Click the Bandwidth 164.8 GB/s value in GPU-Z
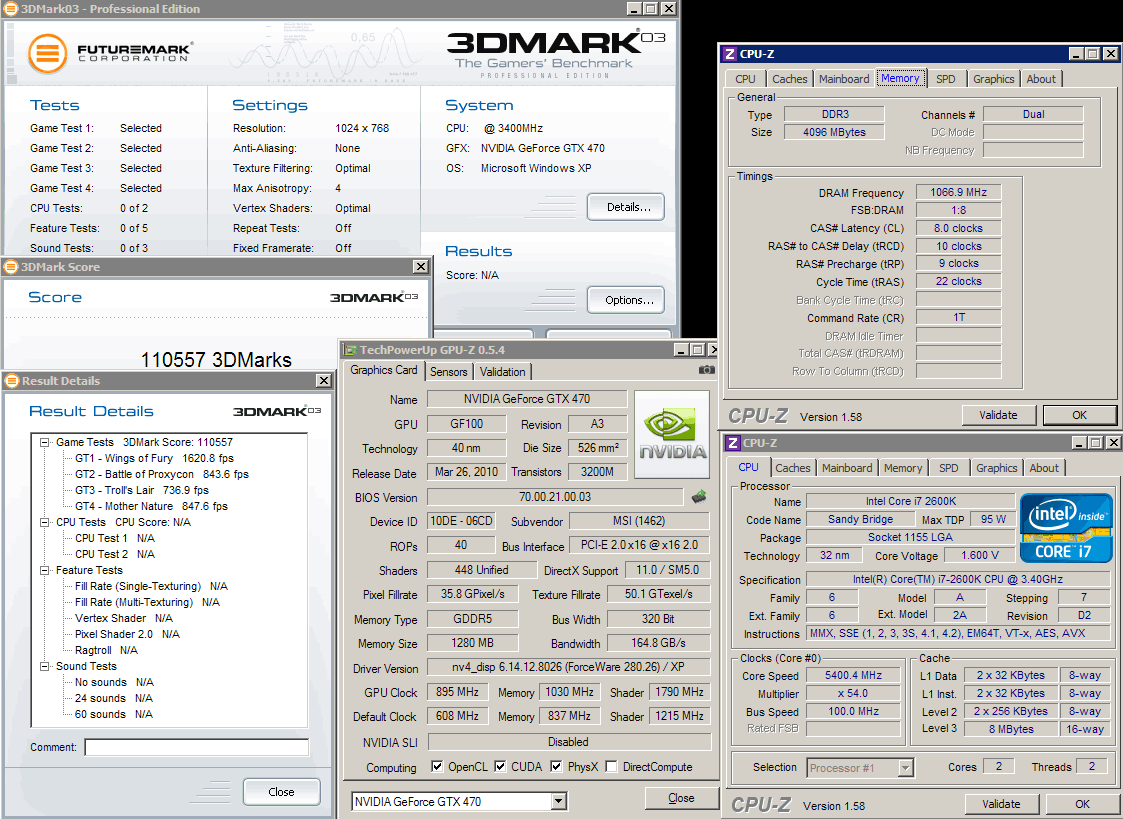The image size is (1123, 819). 658,643
